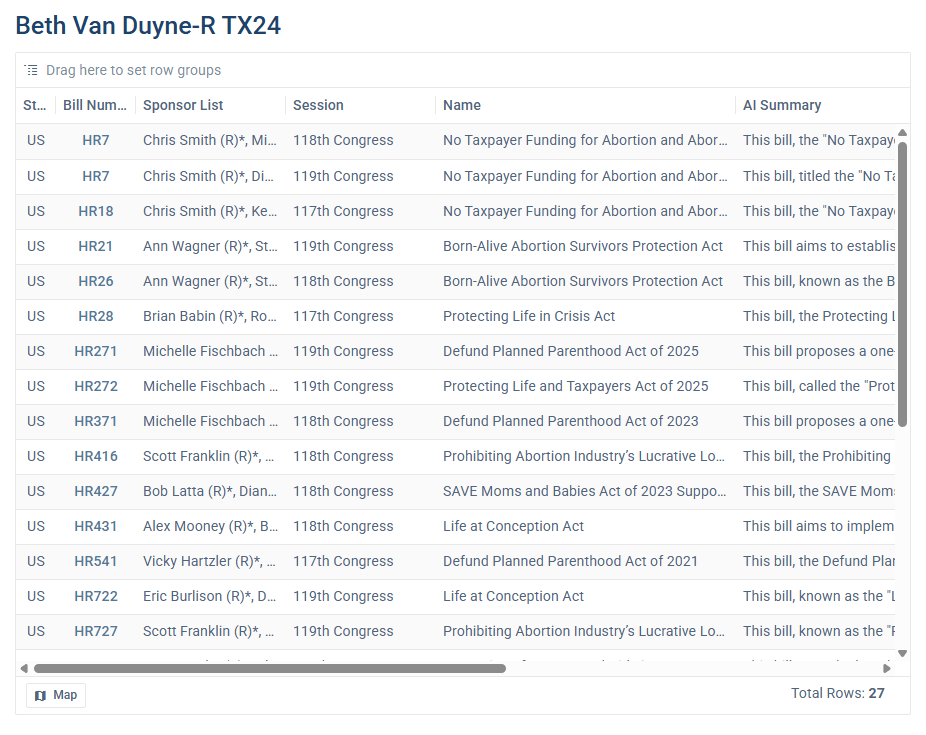
Task: Click the horizontal scrollbar thumb
Action: [270, 668]
